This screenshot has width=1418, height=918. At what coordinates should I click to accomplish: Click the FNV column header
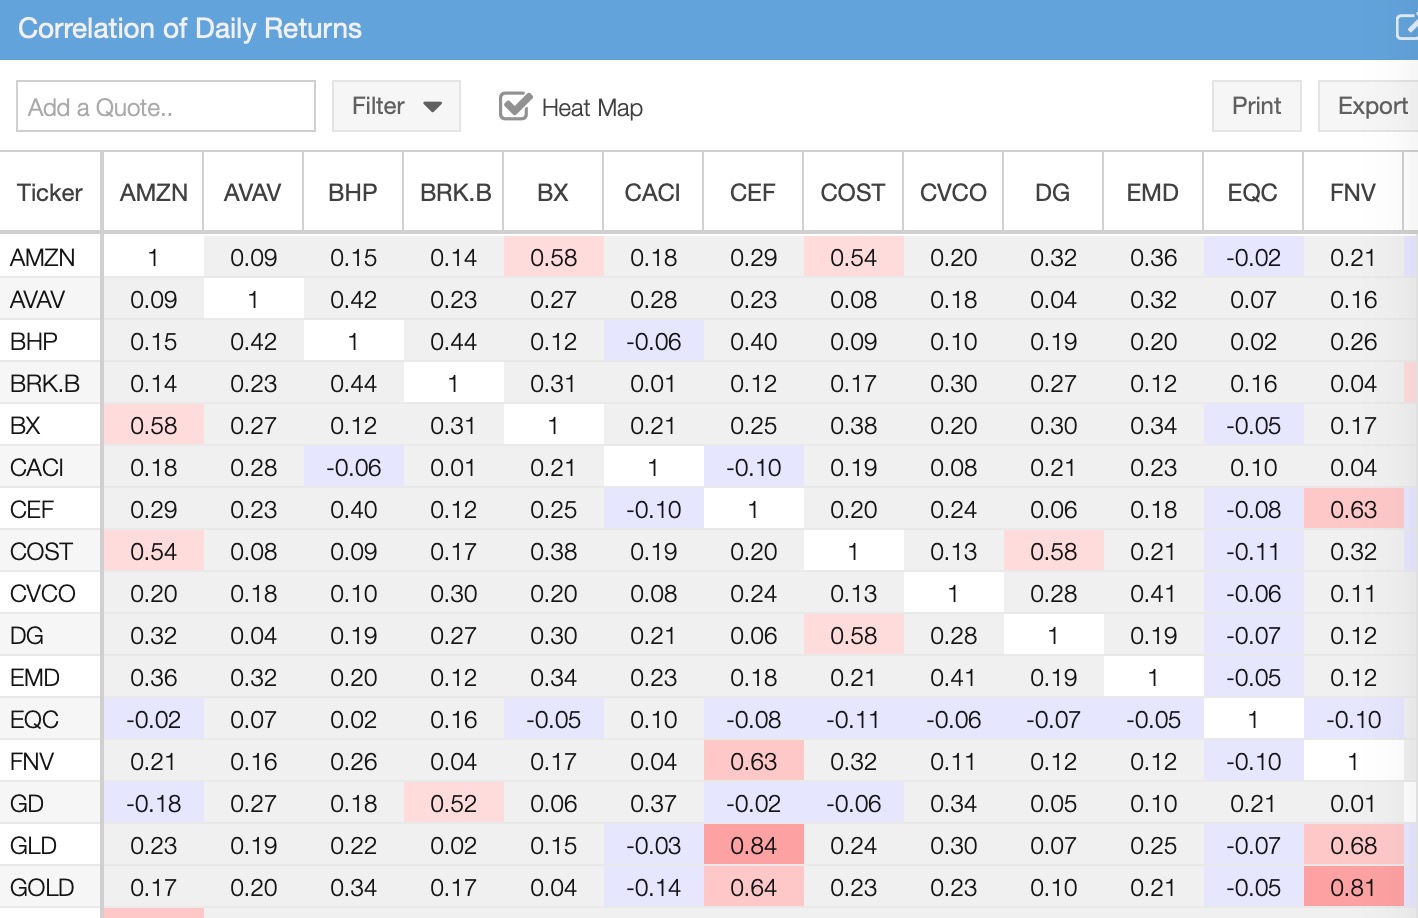click(1352, 193)
